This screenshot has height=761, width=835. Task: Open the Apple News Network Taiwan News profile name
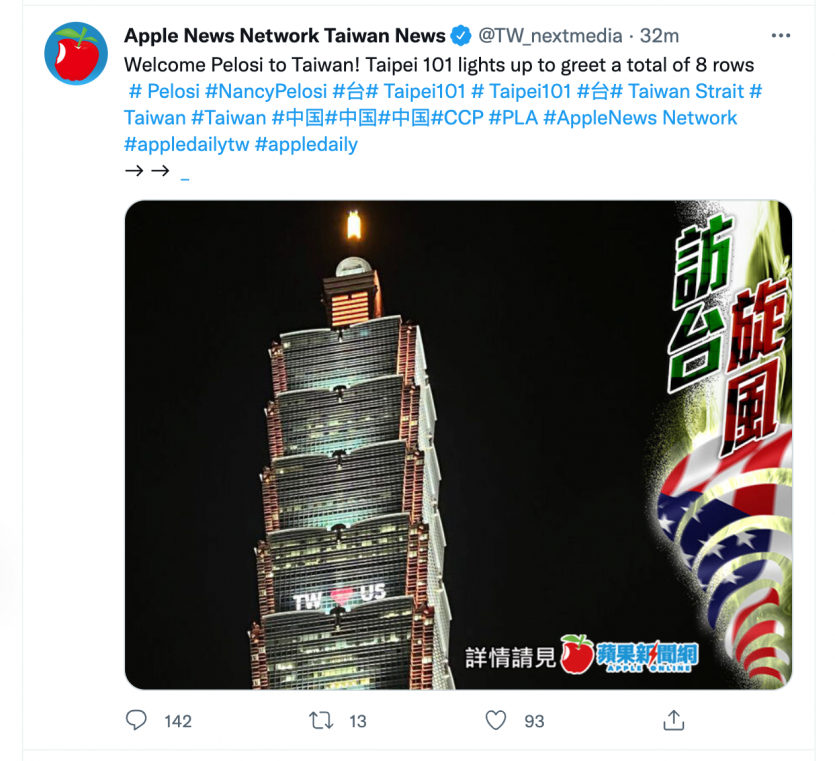coord(284,36)
